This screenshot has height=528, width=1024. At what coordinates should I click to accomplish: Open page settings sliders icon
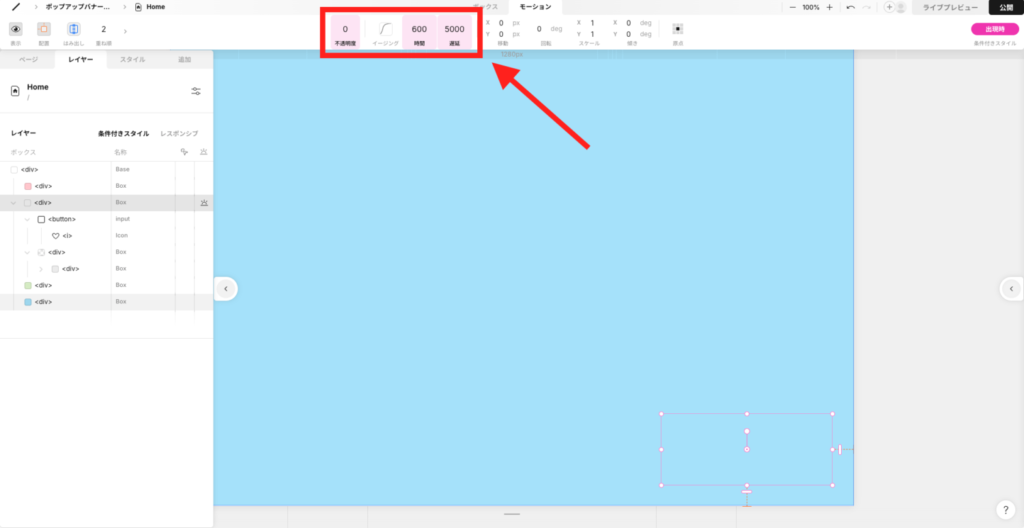[x=196, y=91]
